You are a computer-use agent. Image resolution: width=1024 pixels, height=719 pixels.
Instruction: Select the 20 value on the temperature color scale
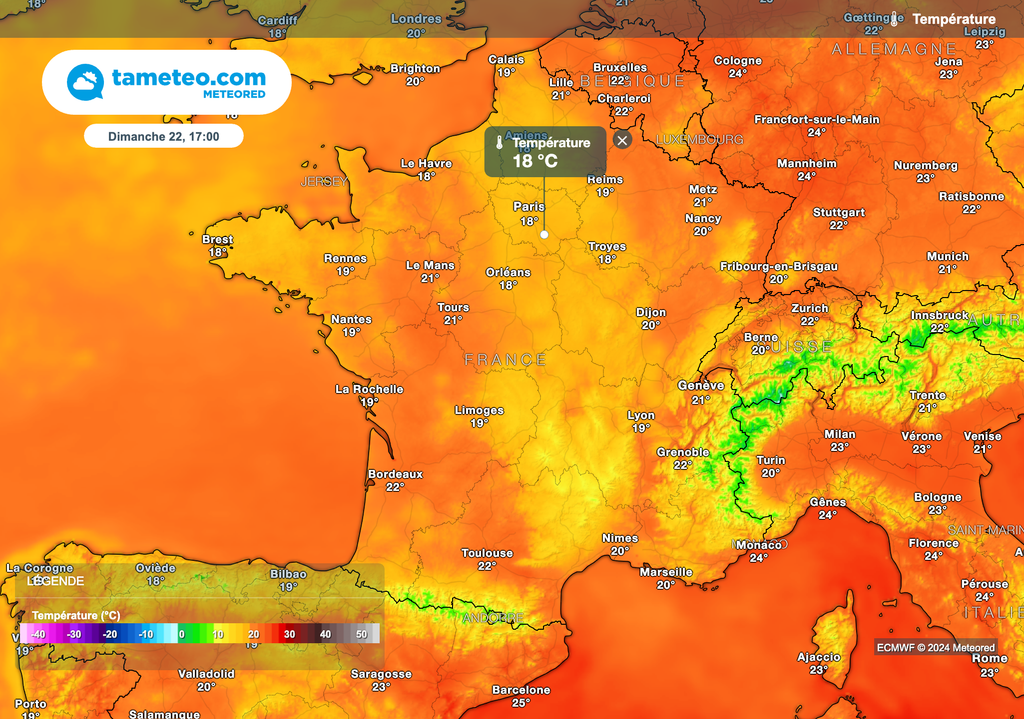coord(251,634)
